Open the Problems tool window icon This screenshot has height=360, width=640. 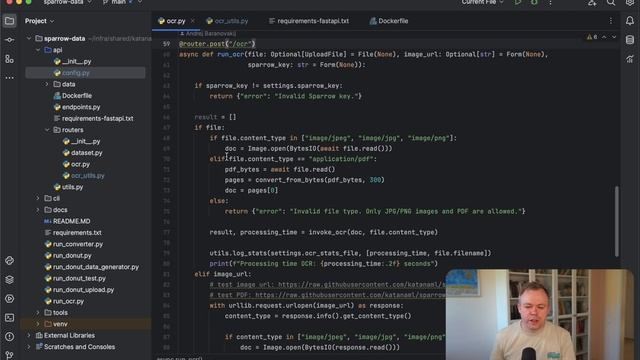(9, 337)
